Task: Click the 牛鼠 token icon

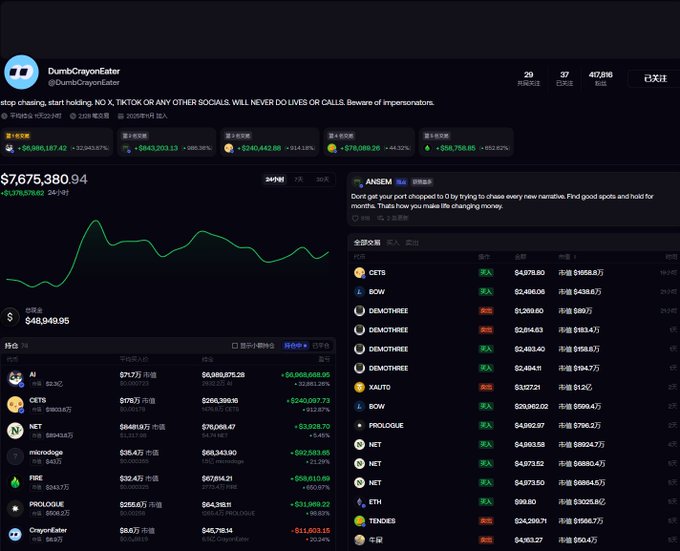Action: point(360,540)
